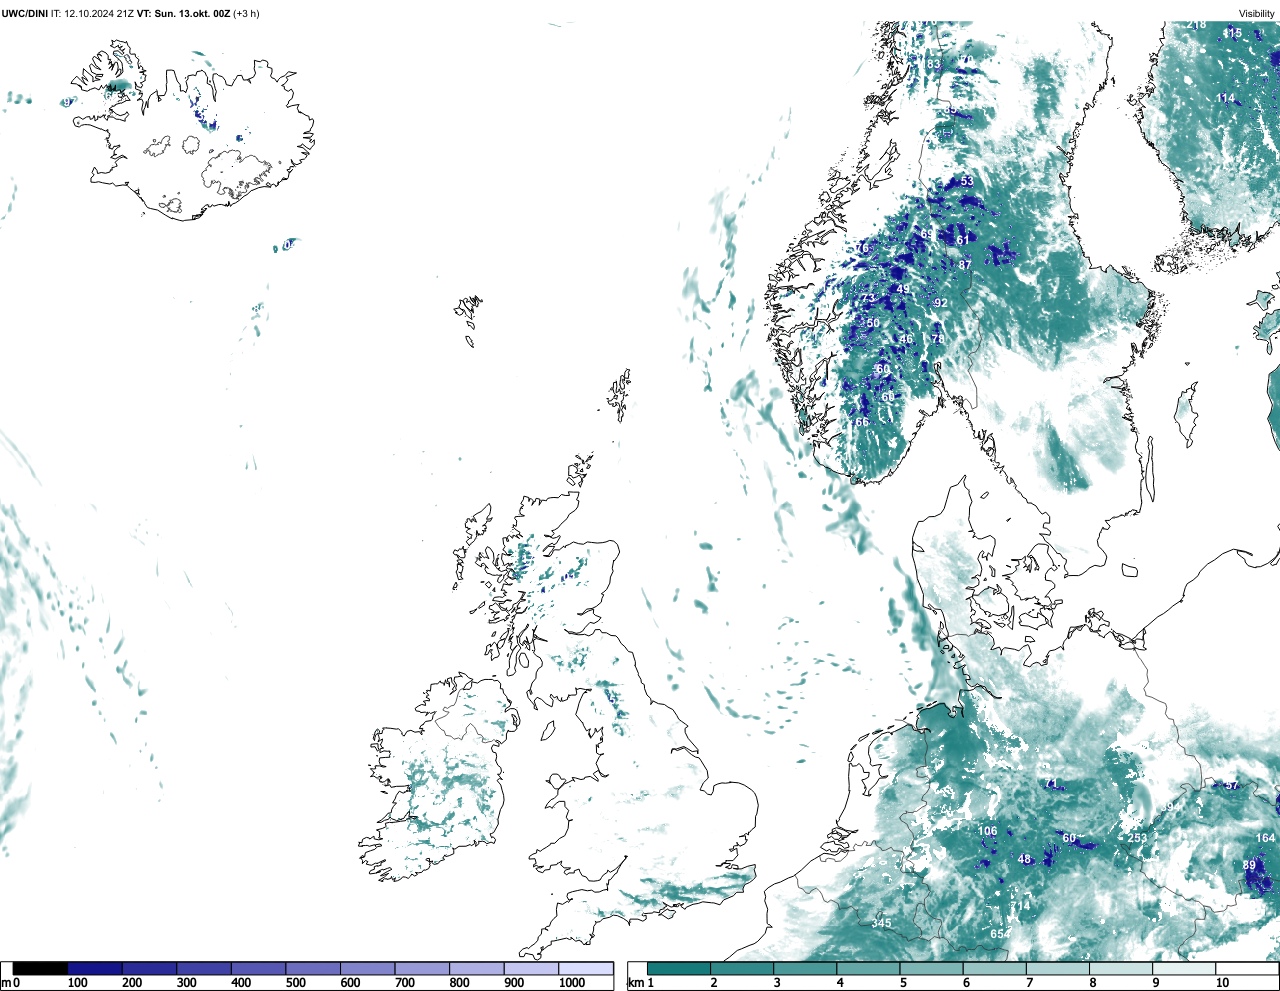
Task: Click the '345' visibility value on the map
Action: (881, 923)
